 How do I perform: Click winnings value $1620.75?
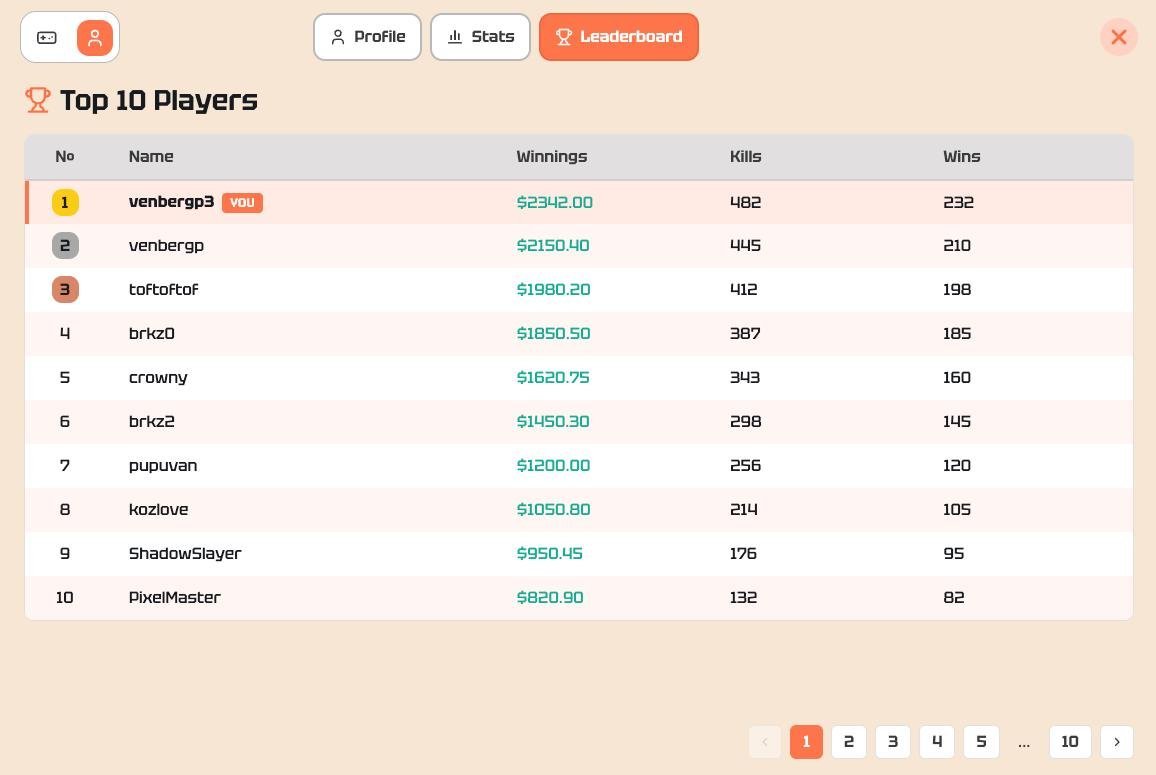click(x=553, y=378)
